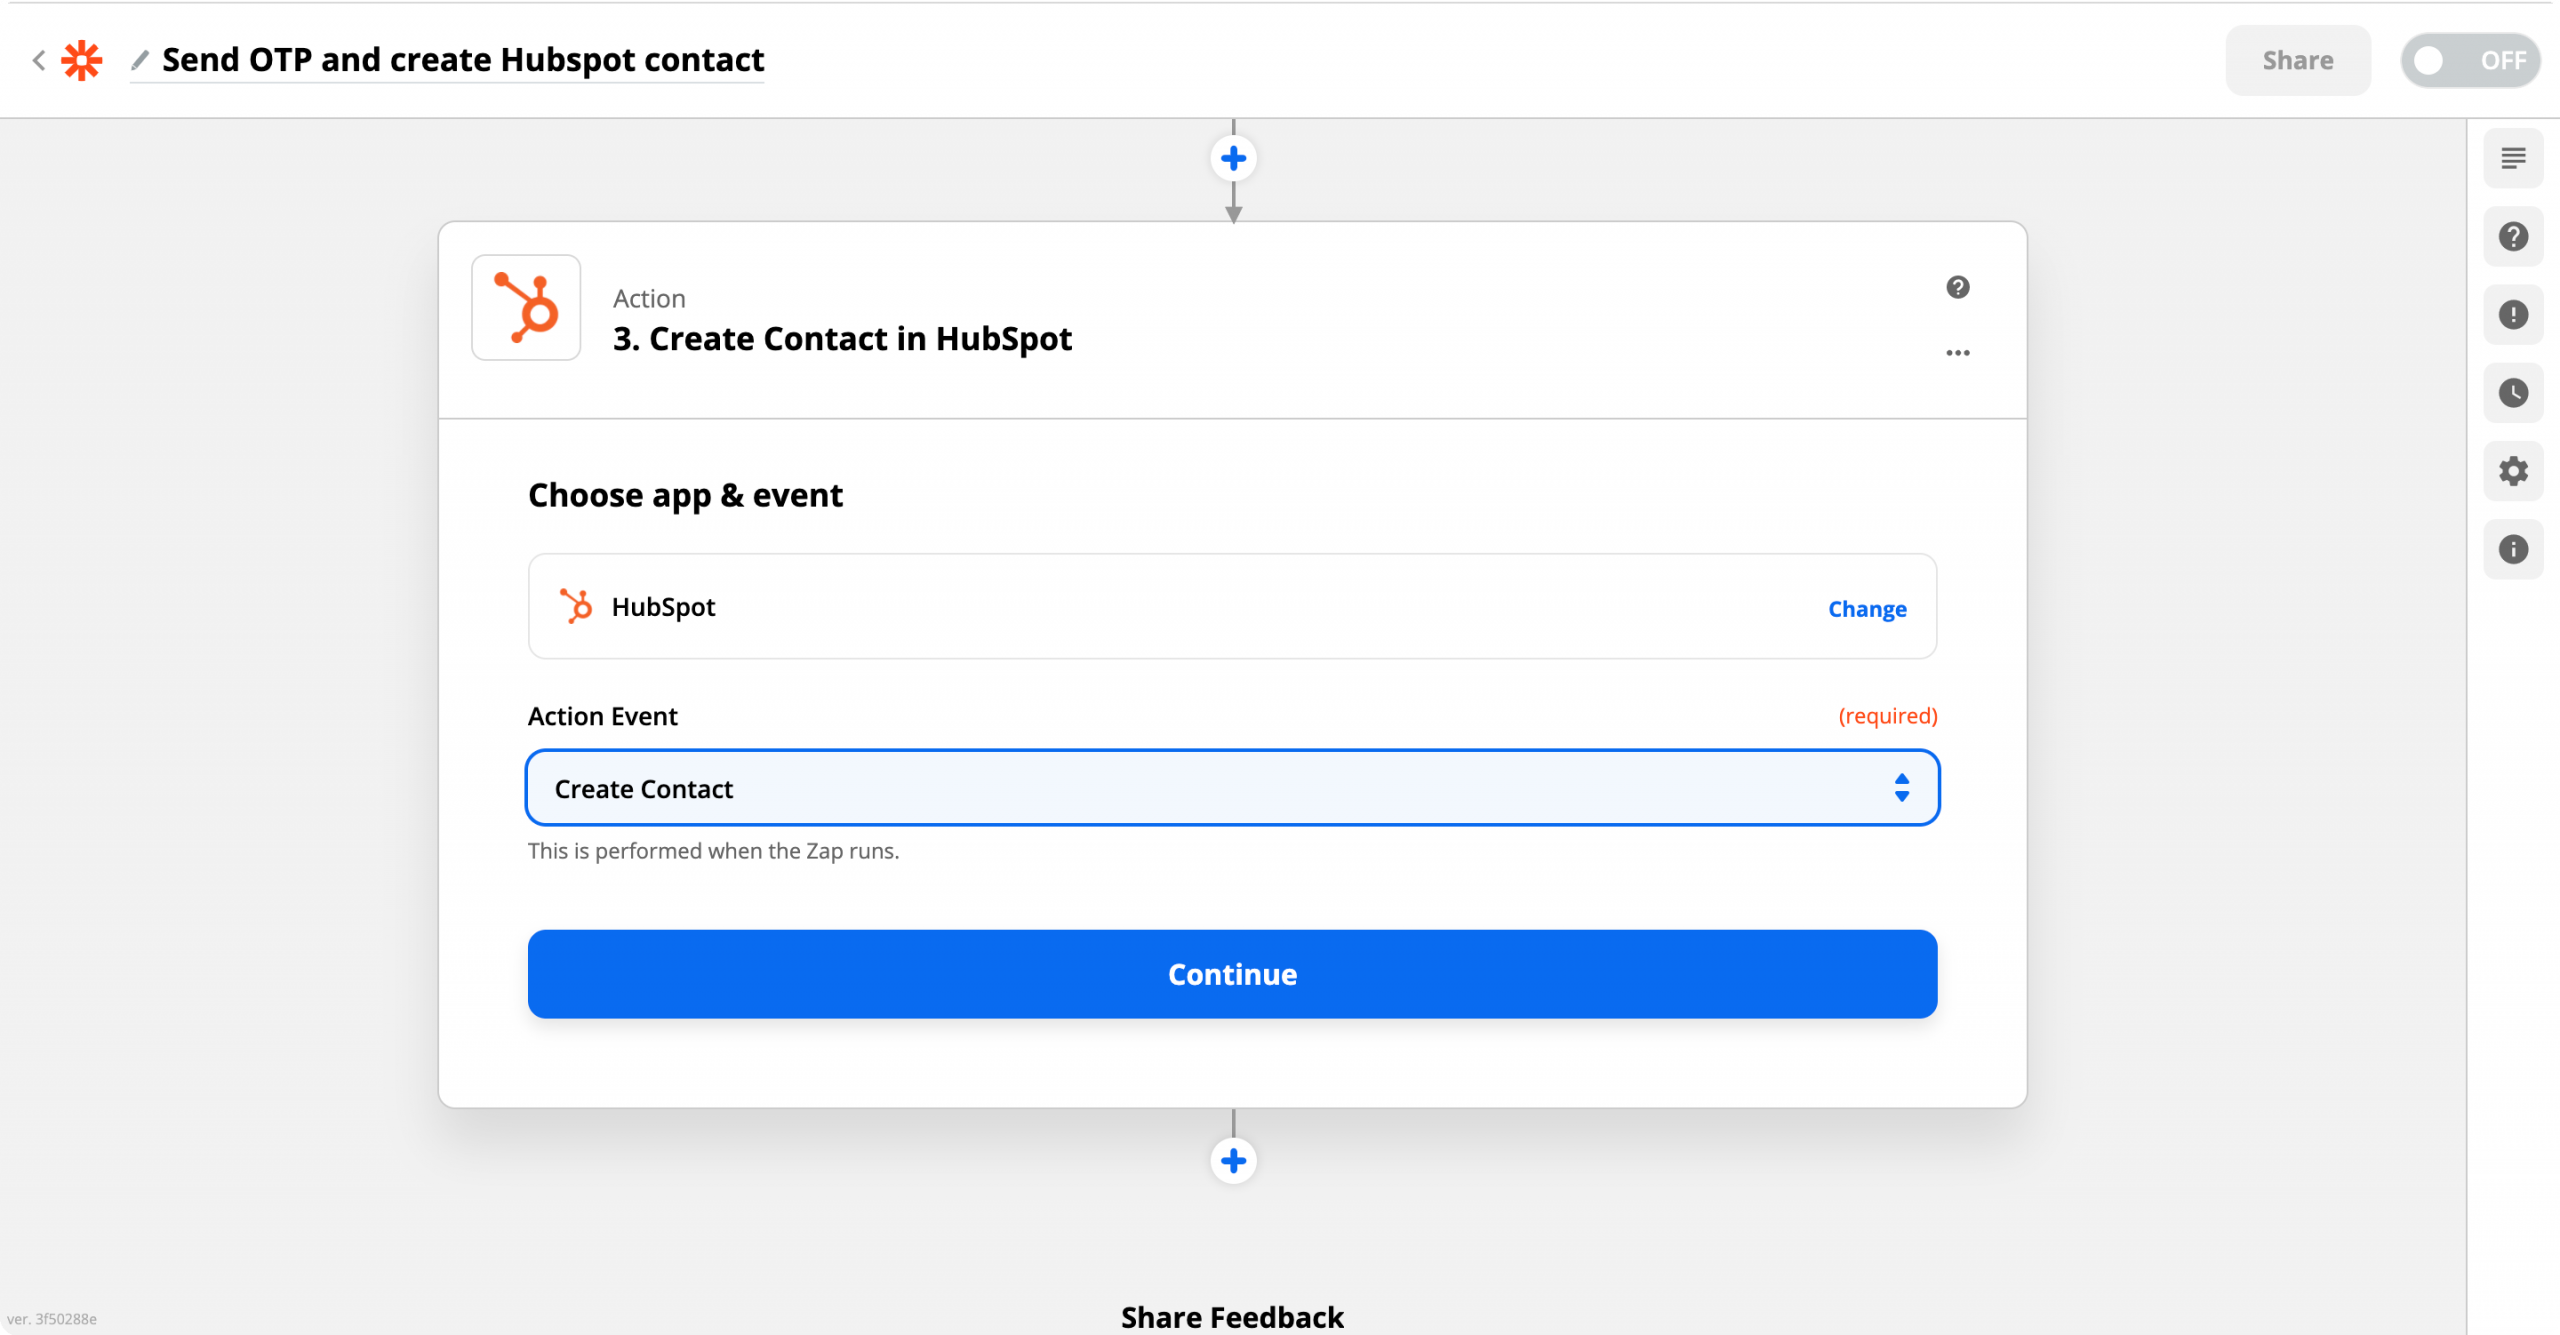The image size is (2560, 1335).
Task: Go back using the left chevron arrow
Action: [x=38, y=60]
